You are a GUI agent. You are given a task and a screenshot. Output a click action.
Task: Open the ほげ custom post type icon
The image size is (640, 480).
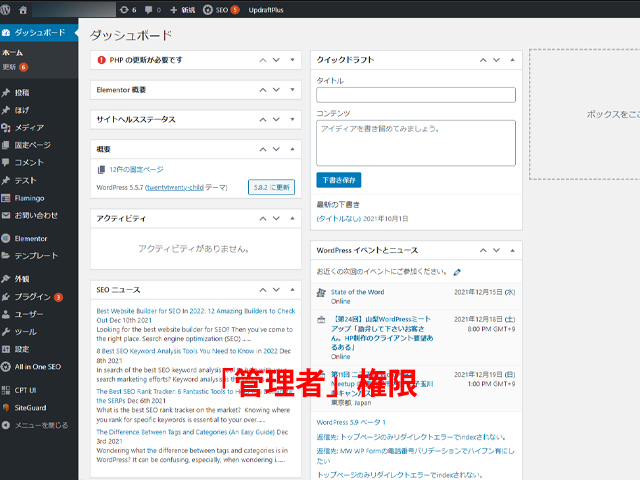point(6,110)
